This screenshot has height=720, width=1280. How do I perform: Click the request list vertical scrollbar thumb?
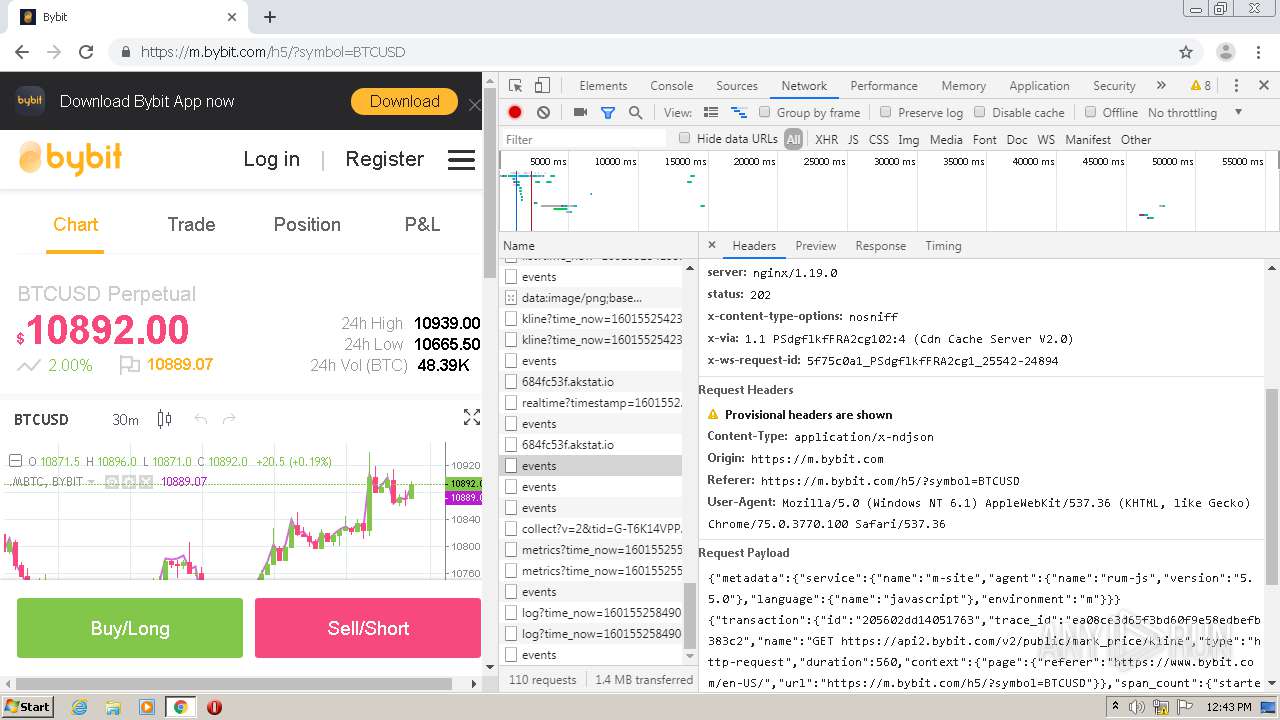[x=689, y=614]
